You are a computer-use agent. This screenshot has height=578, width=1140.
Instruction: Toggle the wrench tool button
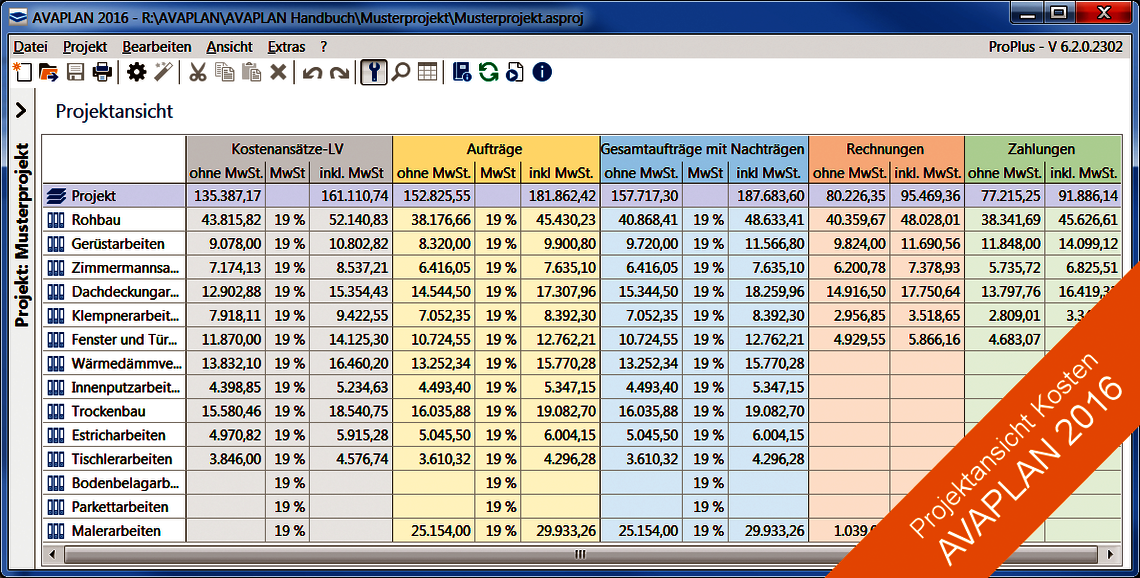374,72
